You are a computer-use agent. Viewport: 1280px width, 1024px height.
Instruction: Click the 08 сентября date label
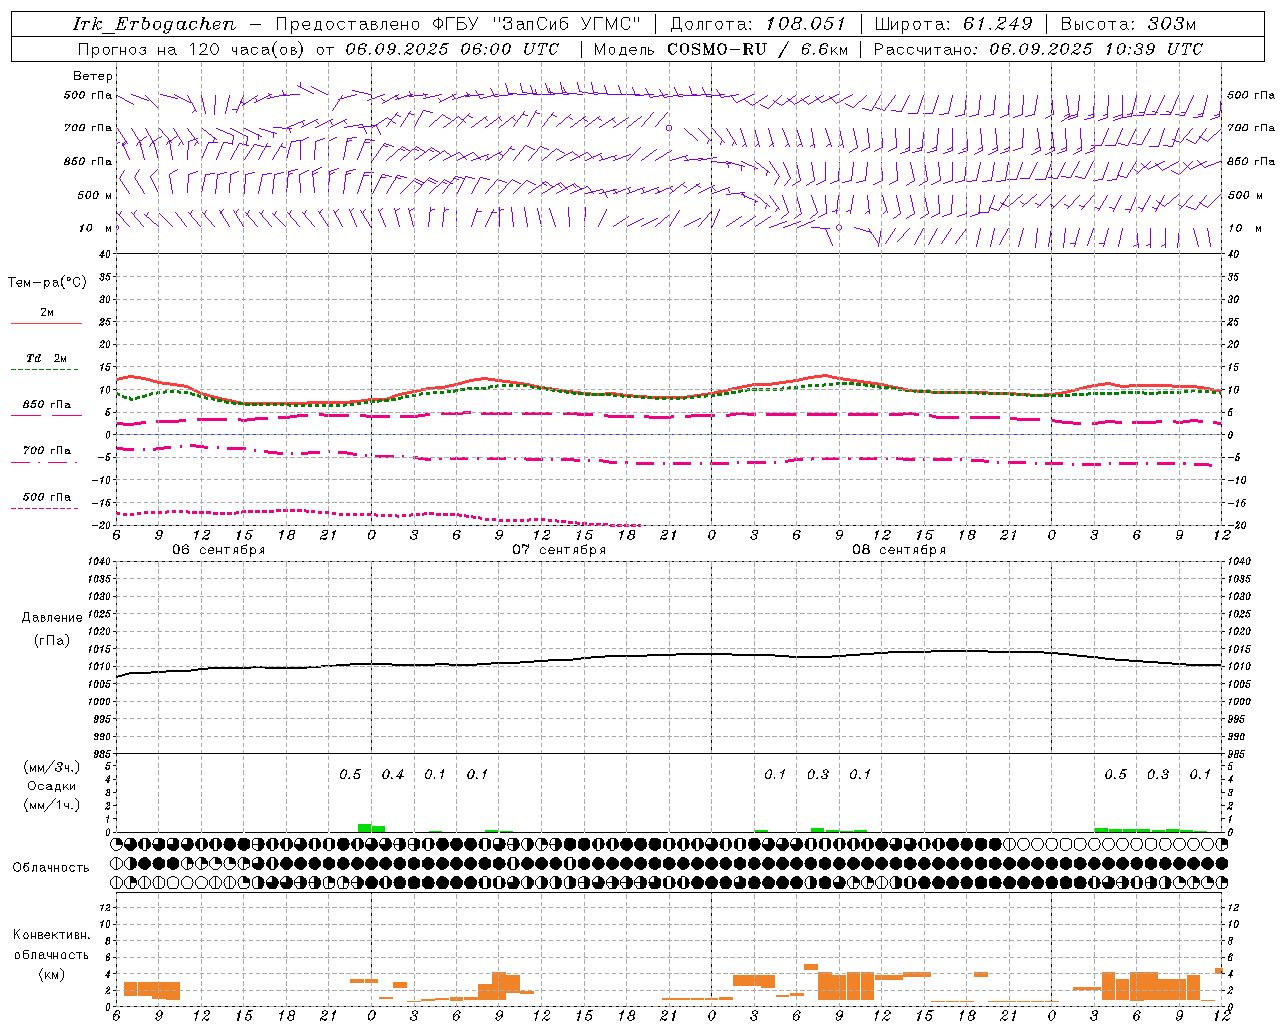pyautogui.click(x=899, y=550)
